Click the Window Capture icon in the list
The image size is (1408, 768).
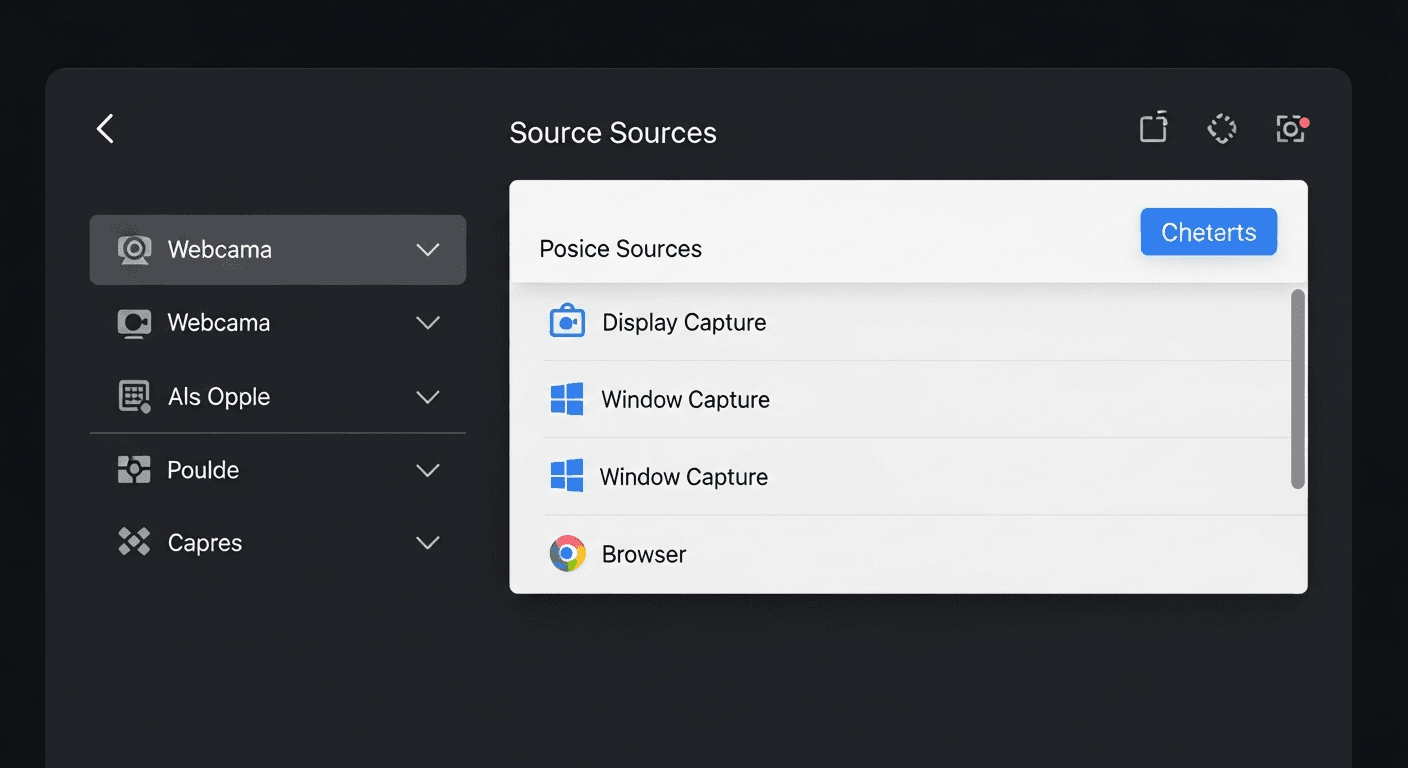coord(567,399)
